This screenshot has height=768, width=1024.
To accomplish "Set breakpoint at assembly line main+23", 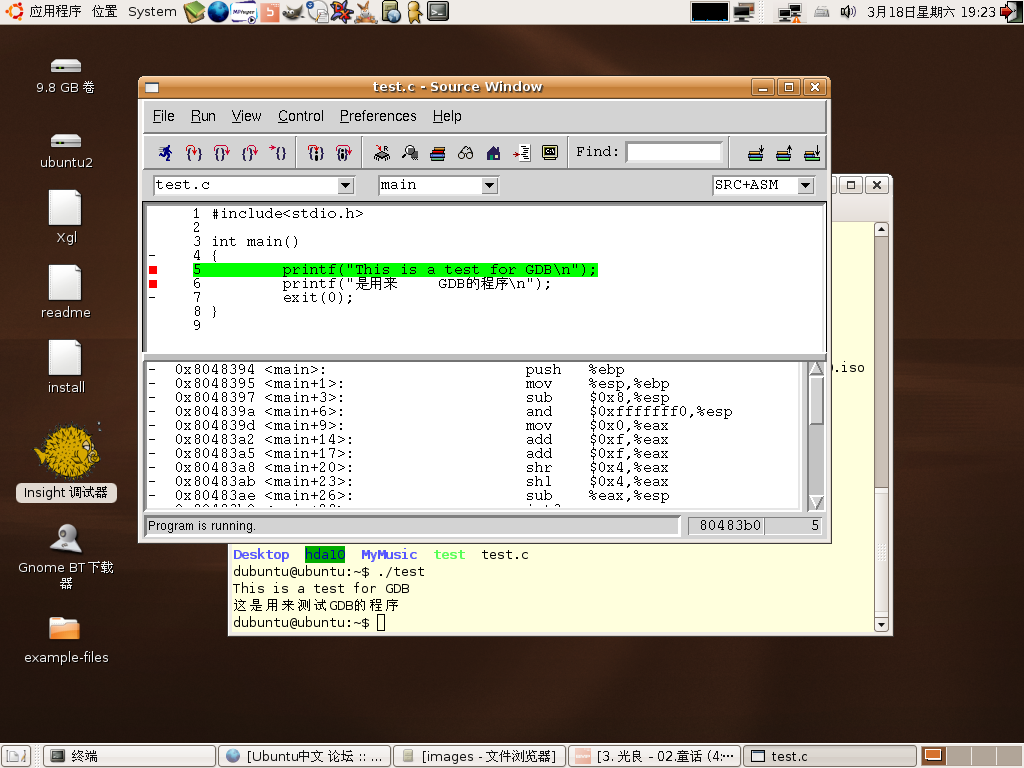I will click(x=152, y=482).
